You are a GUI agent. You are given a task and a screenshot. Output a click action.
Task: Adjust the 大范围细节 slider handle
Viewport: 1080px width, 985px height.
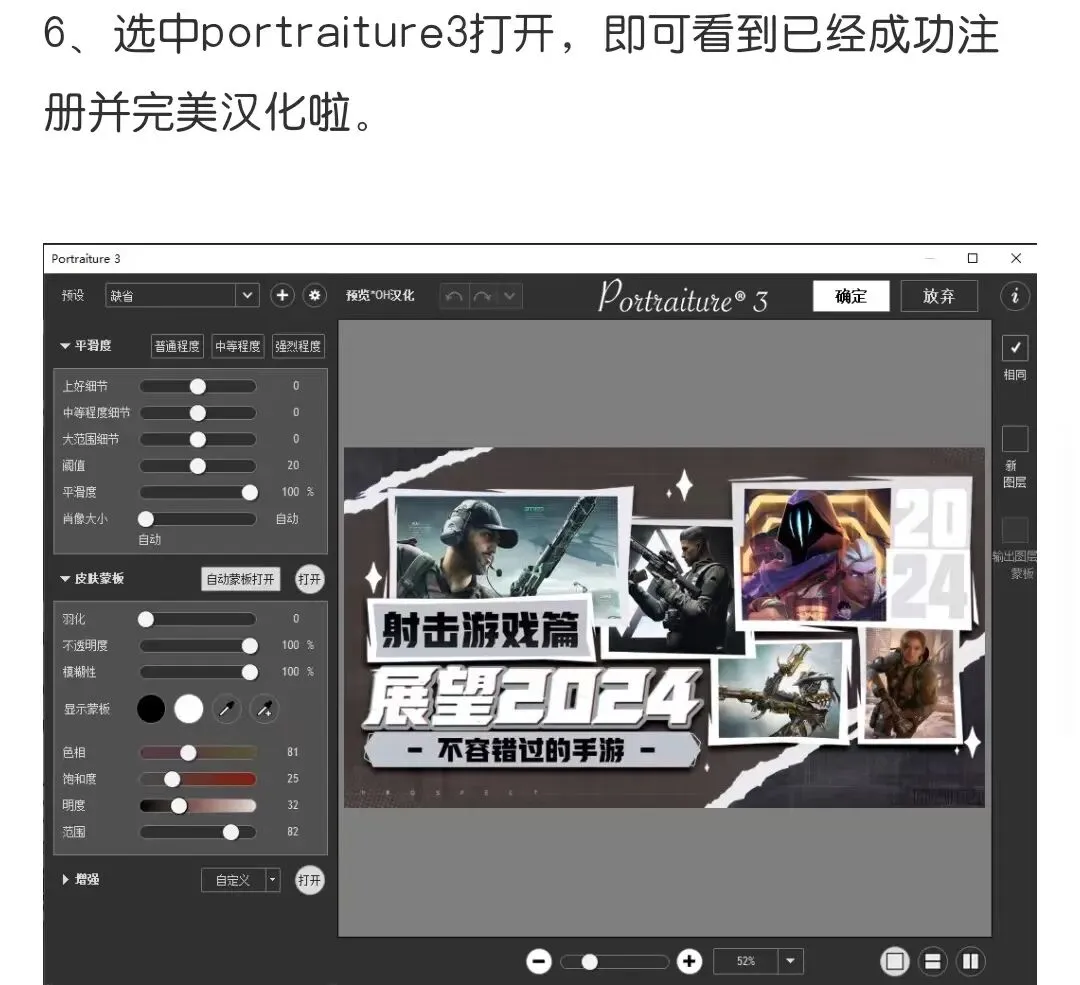click(x=198, y=439)
